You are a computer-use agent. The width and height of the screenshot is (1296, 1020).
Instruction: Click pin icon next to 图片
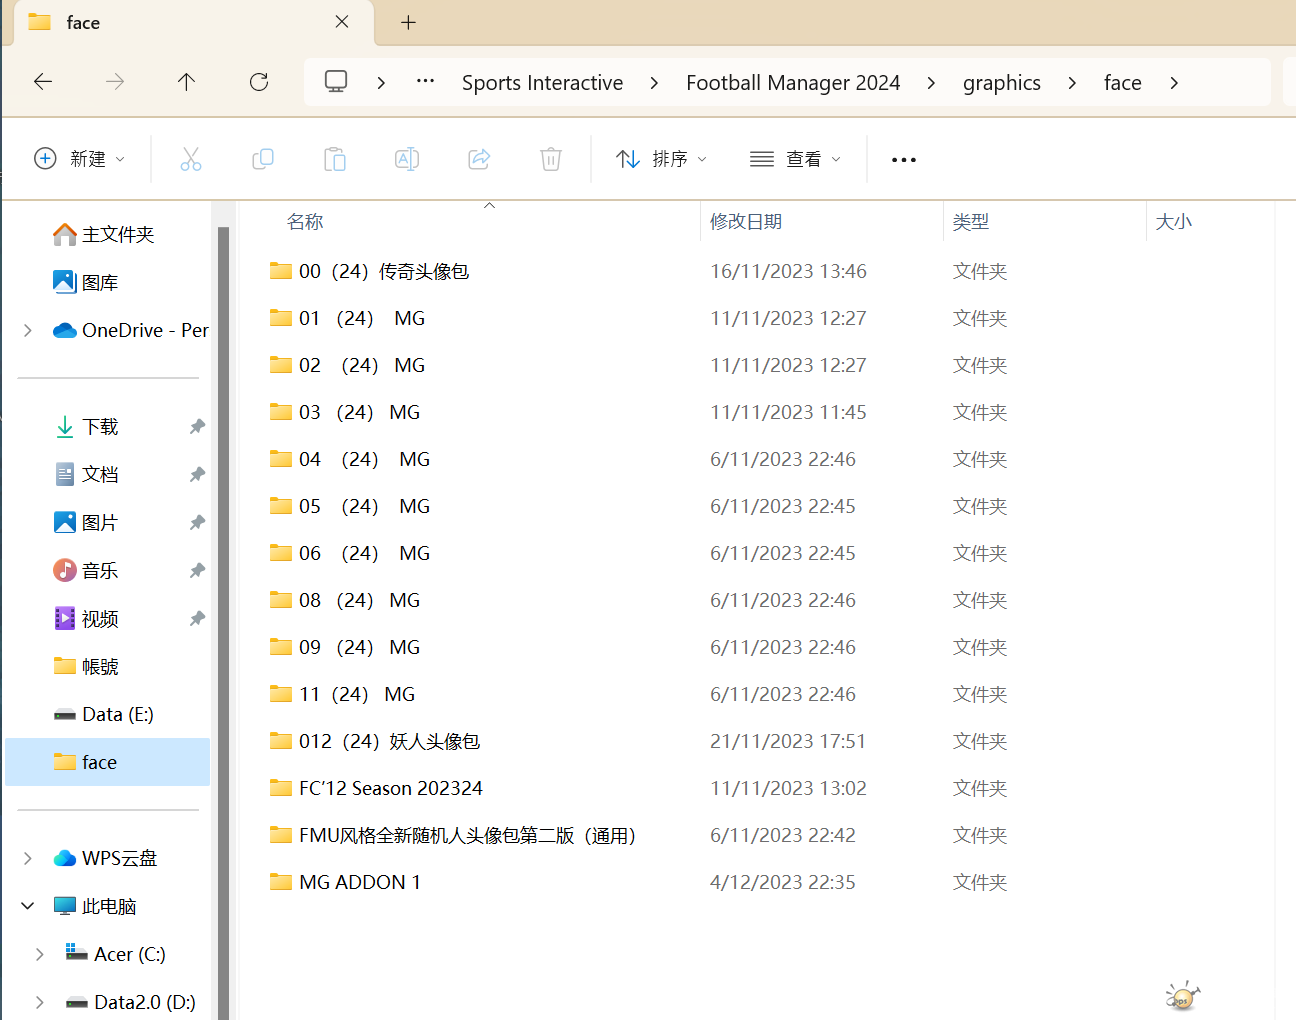(x=197, y=523)
